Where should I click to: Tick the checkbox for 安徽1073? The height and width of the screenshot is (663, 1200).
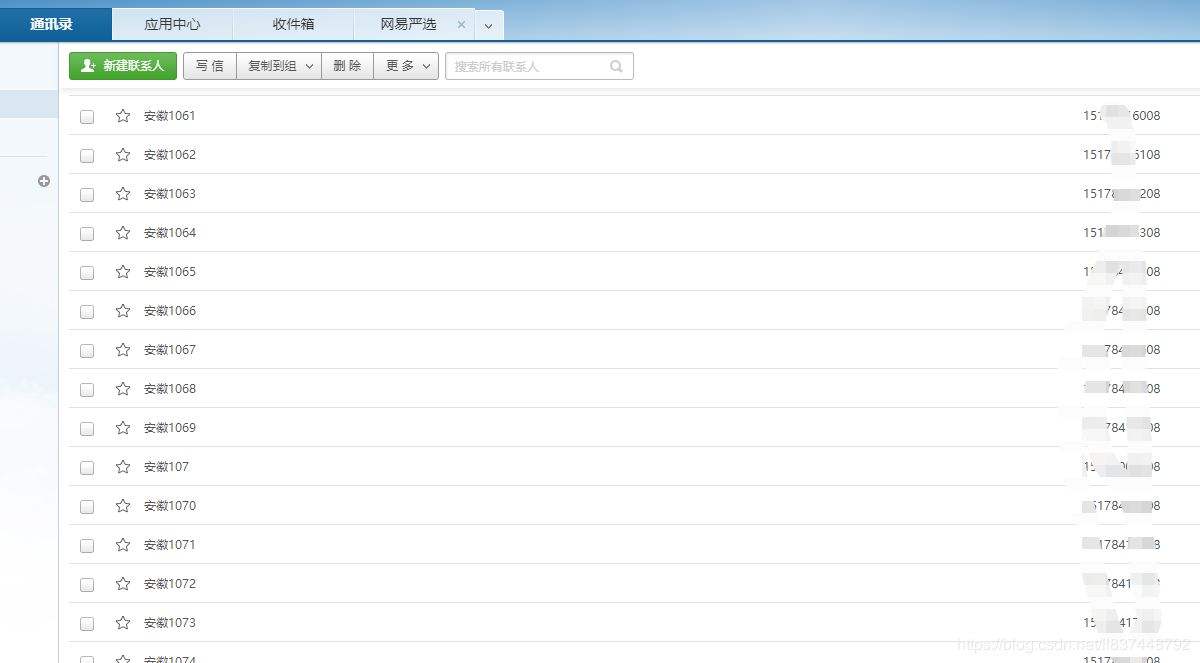coord(87,624)
